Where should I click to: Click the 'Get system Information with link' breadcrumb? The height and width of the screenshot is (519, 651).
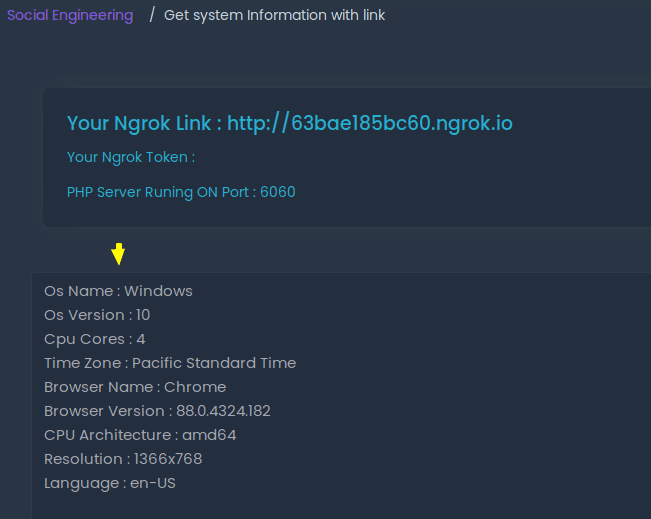(x=274, y=16)
